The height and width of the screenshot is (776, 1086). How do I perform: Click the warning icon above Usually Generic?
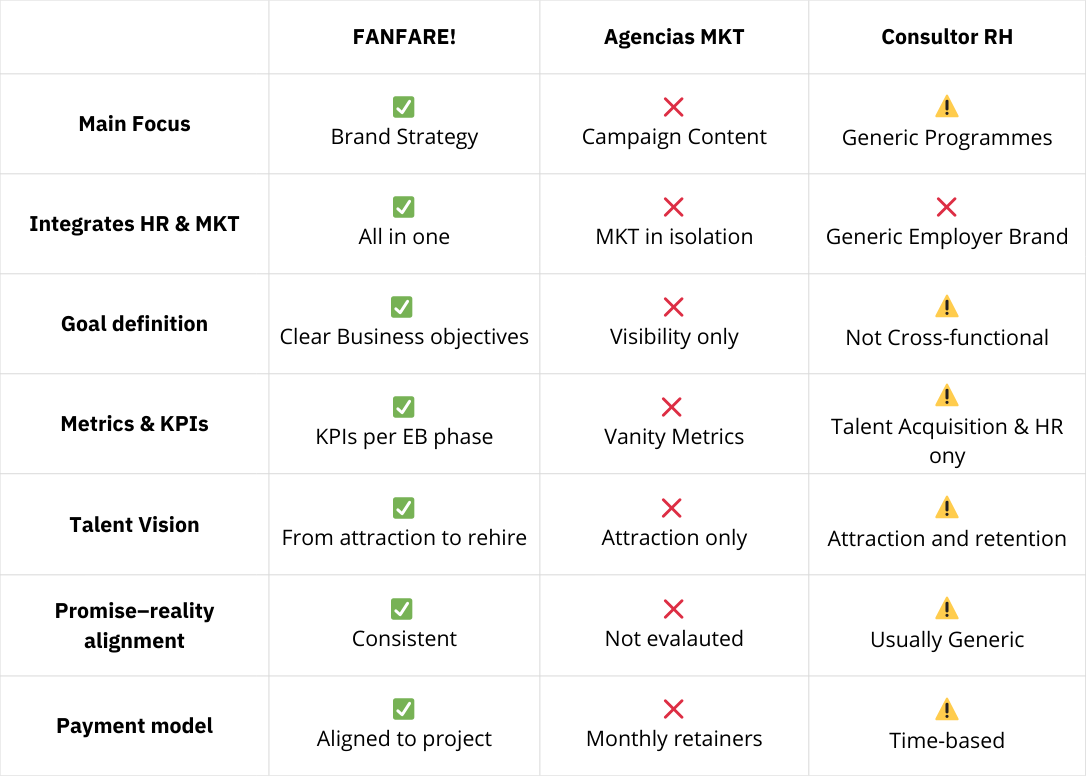(x=946, y=608)
